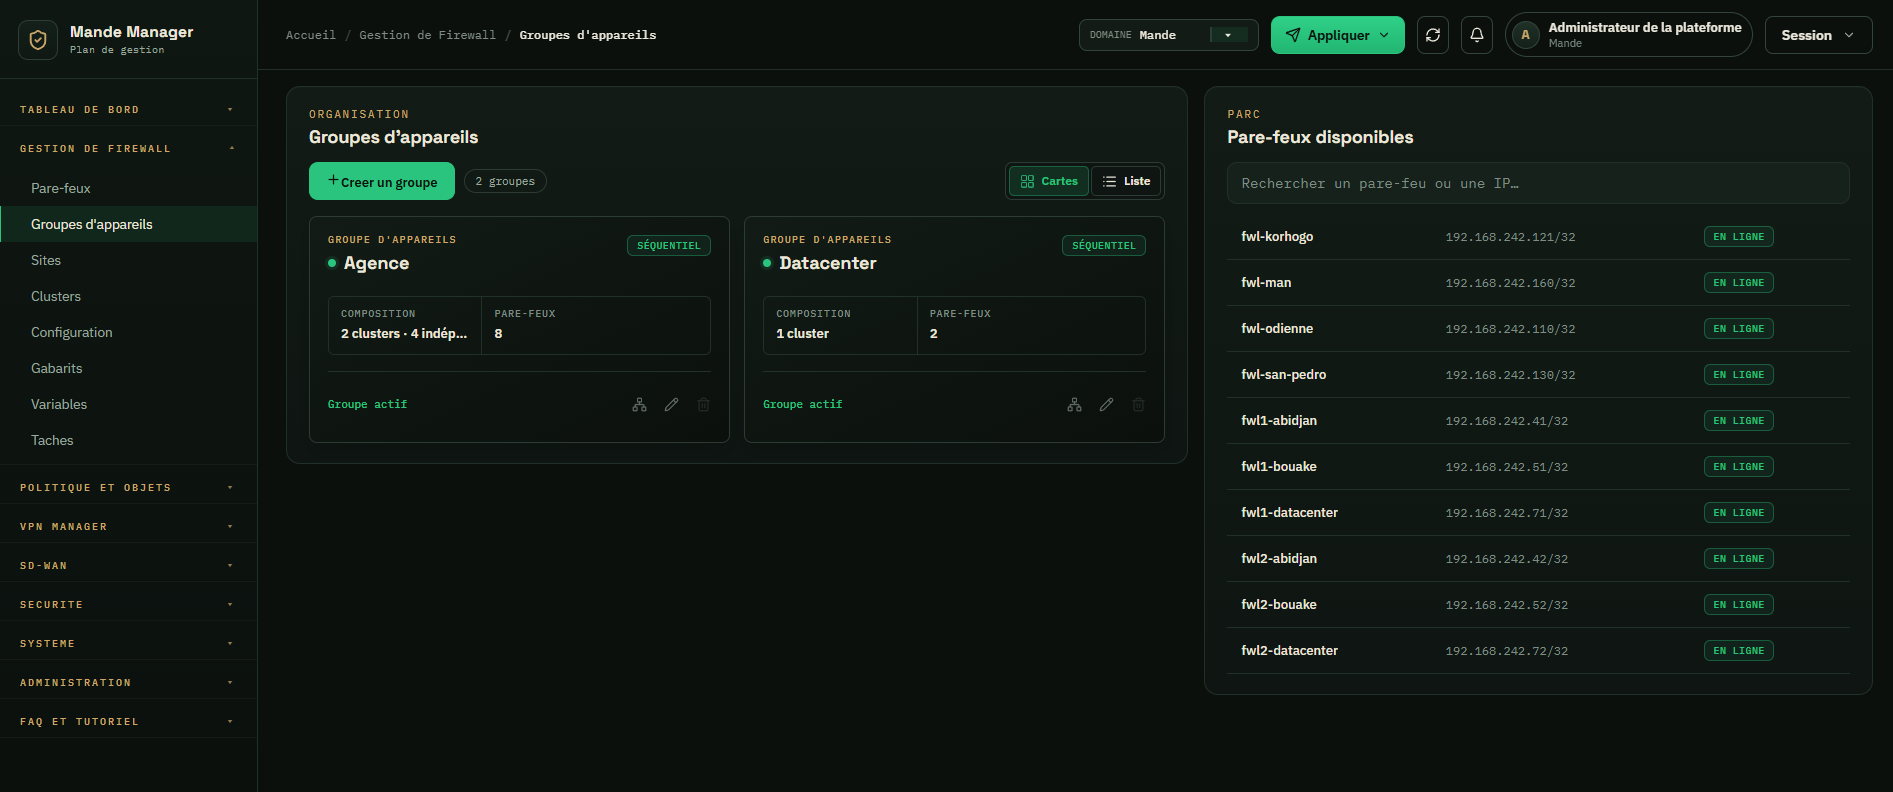1893x792 pixels.
Task: Click the IP 192.168.242.72/32
Action: click(1506, 651)
